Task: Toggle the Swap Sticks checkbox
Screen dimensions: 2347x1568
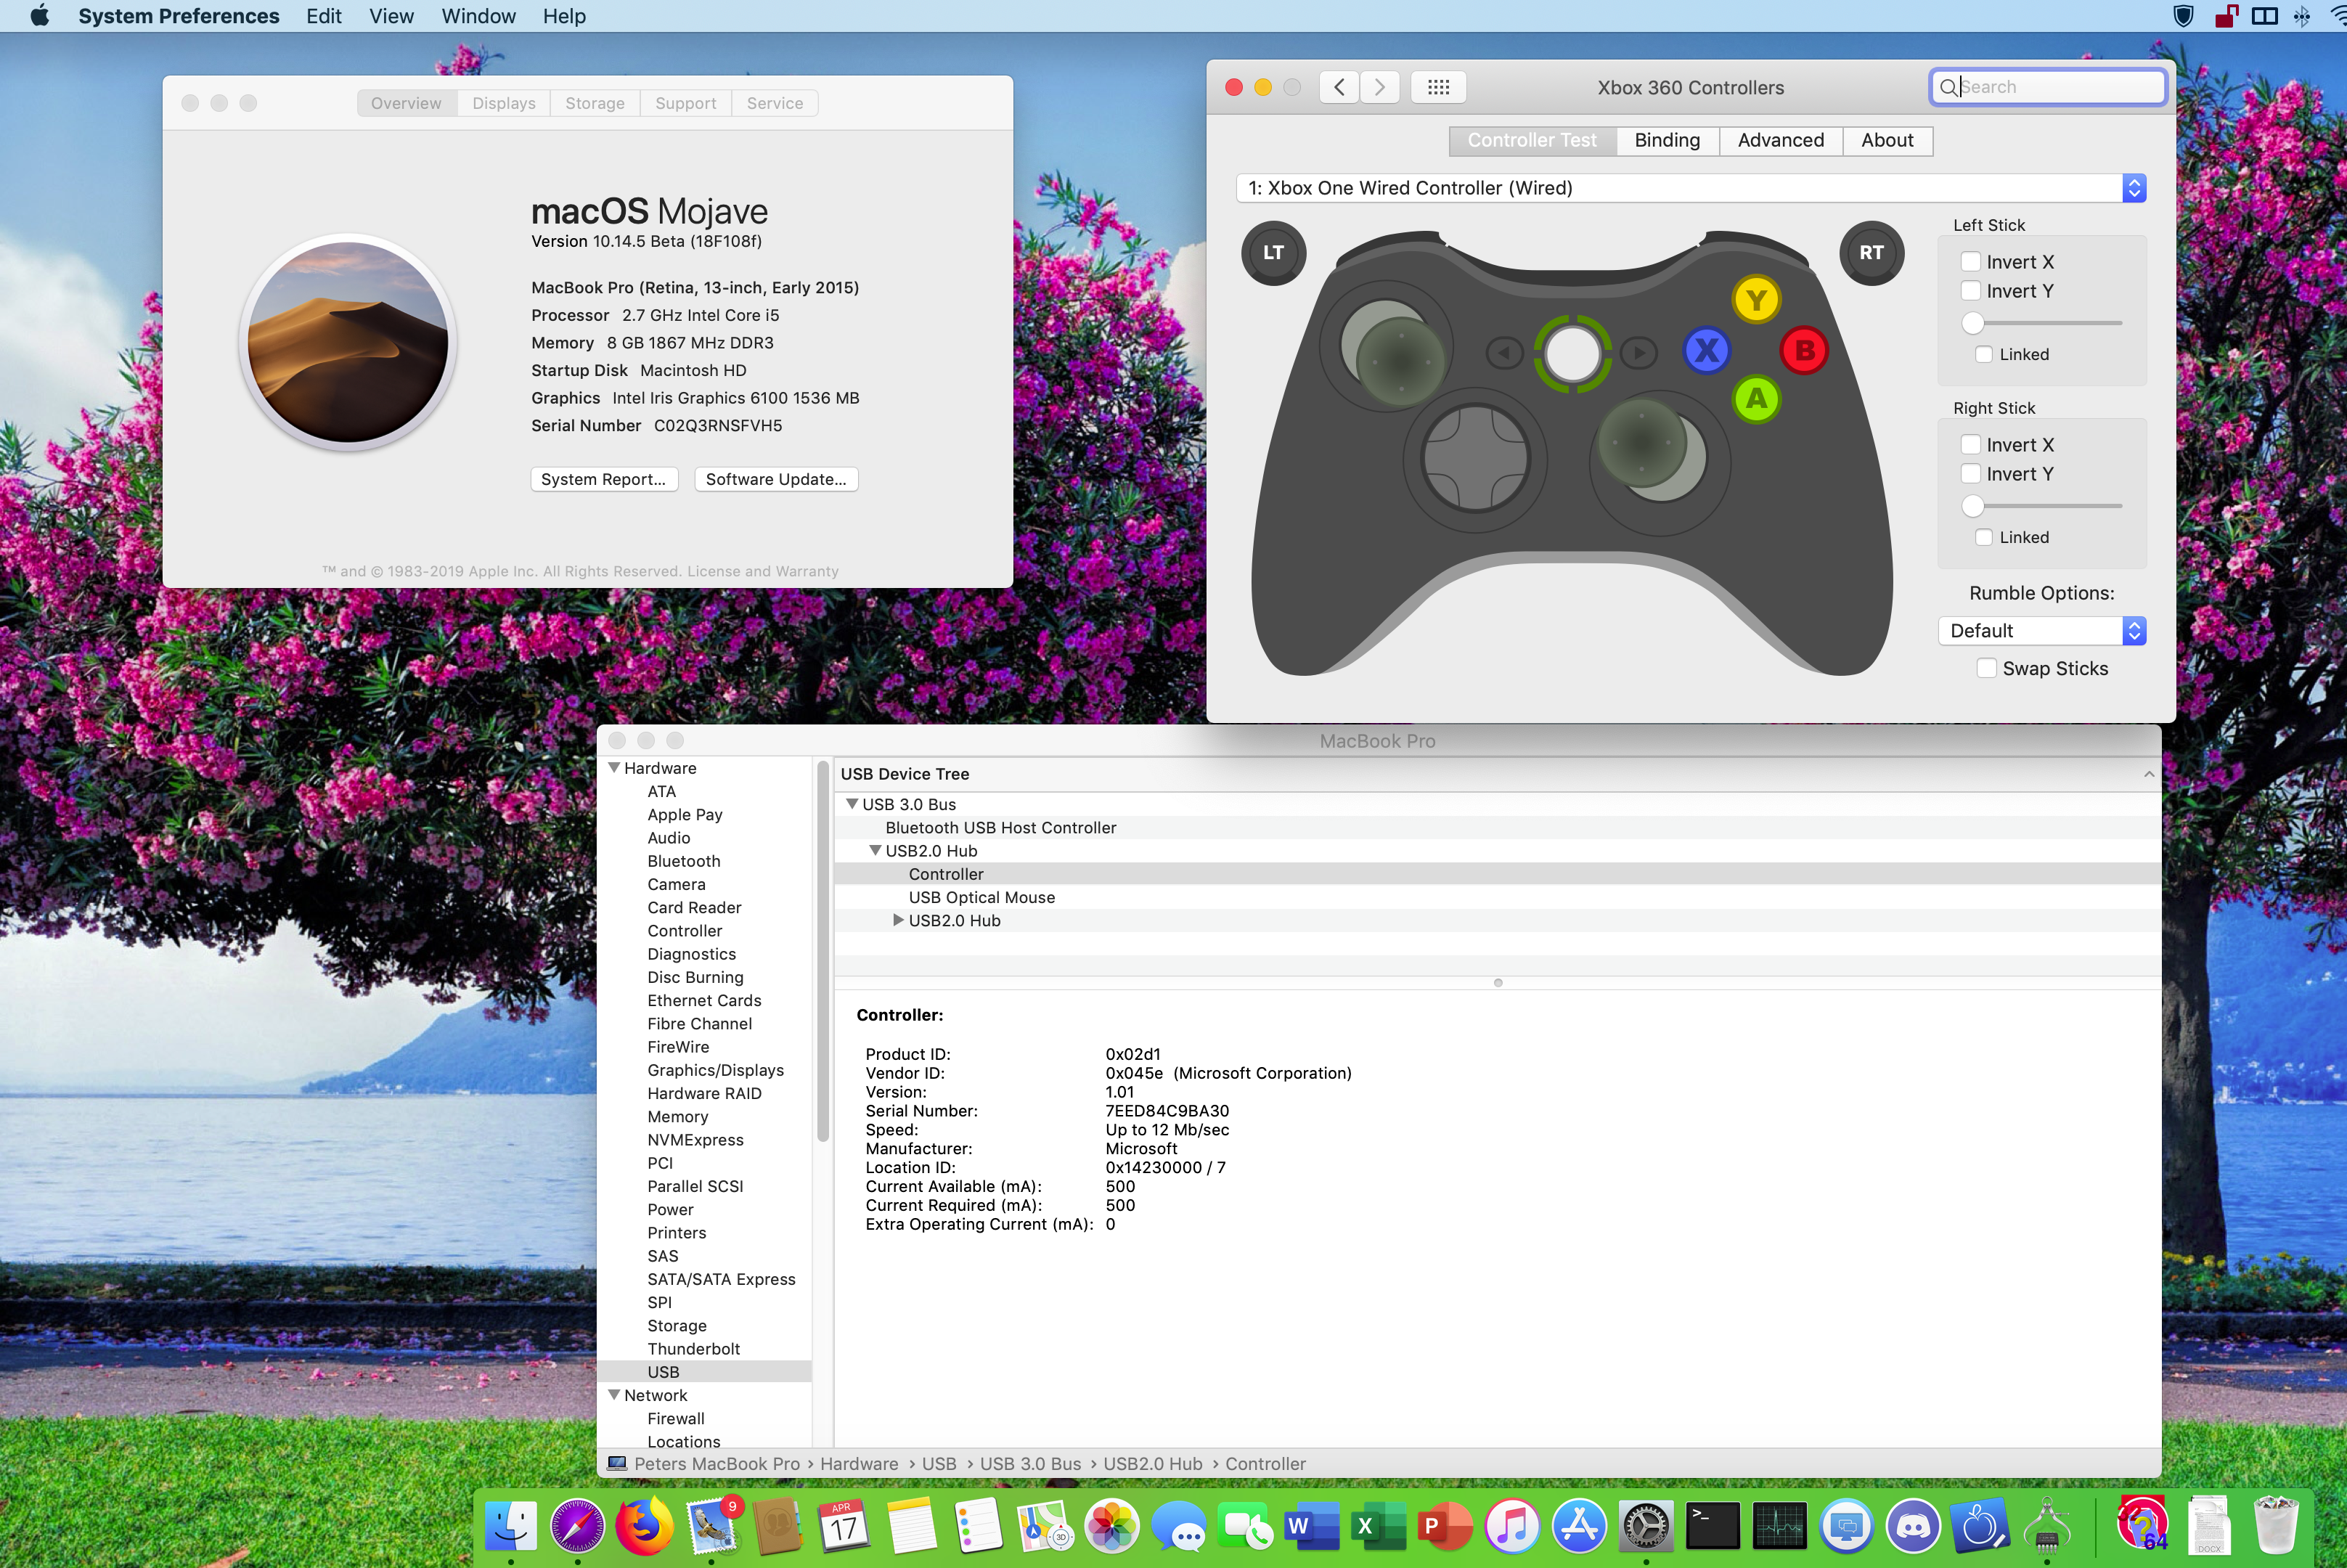Action: [x=1986, y=669]
